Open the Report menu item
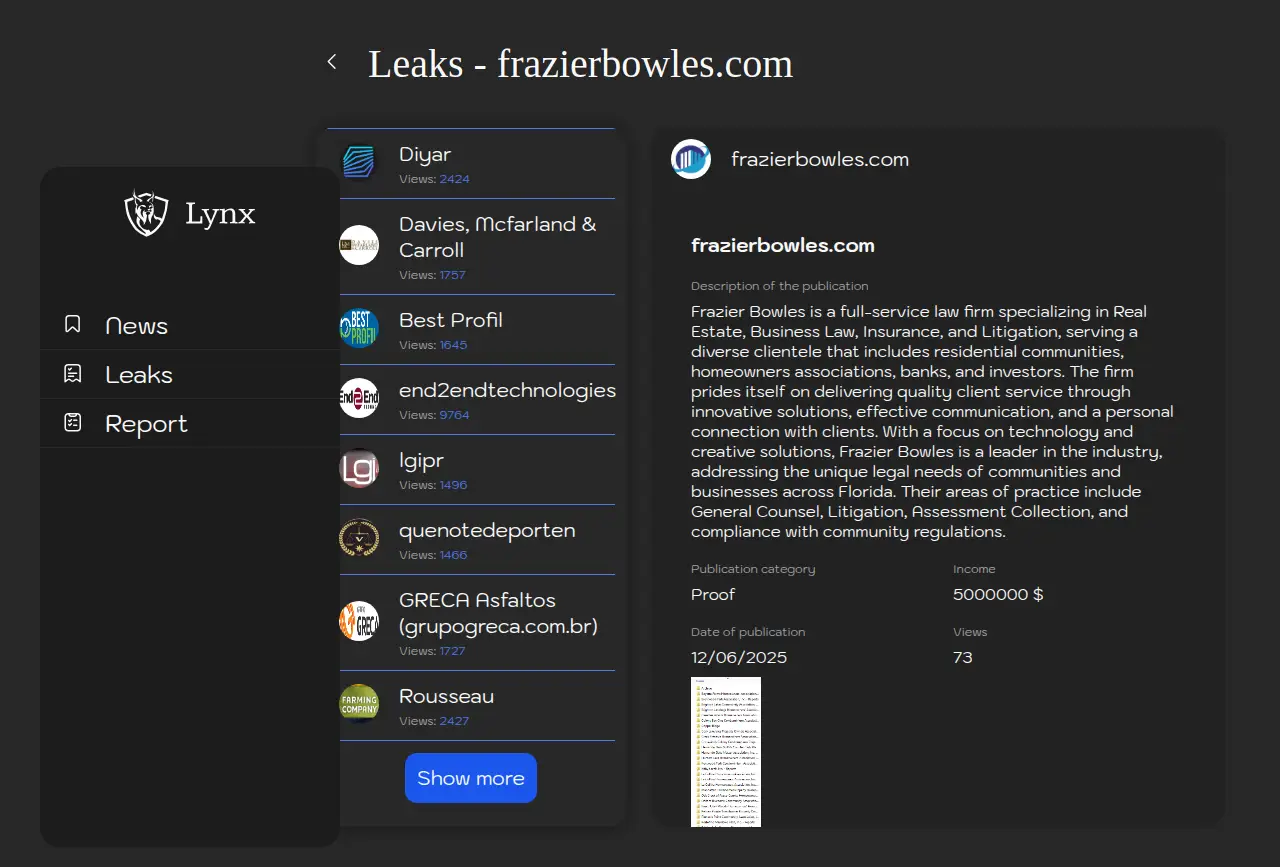 click(x=146, y=424)
